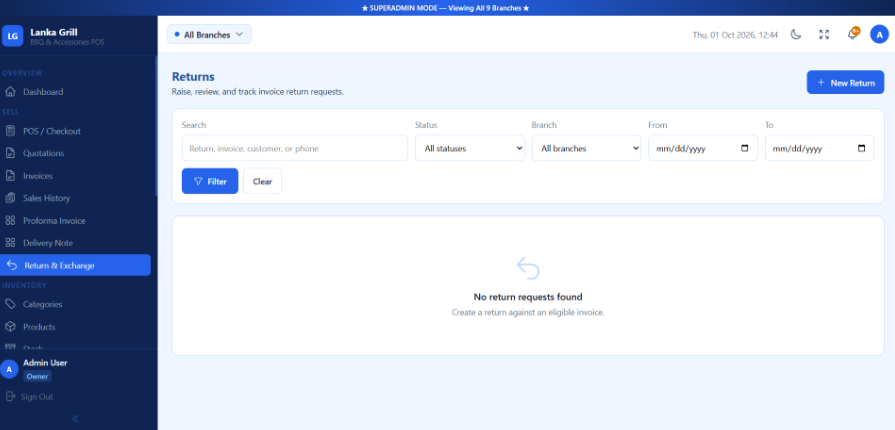Click the To date field
Image resolution: width=895 pixels, height=430 pixels.
coord(820,148)
